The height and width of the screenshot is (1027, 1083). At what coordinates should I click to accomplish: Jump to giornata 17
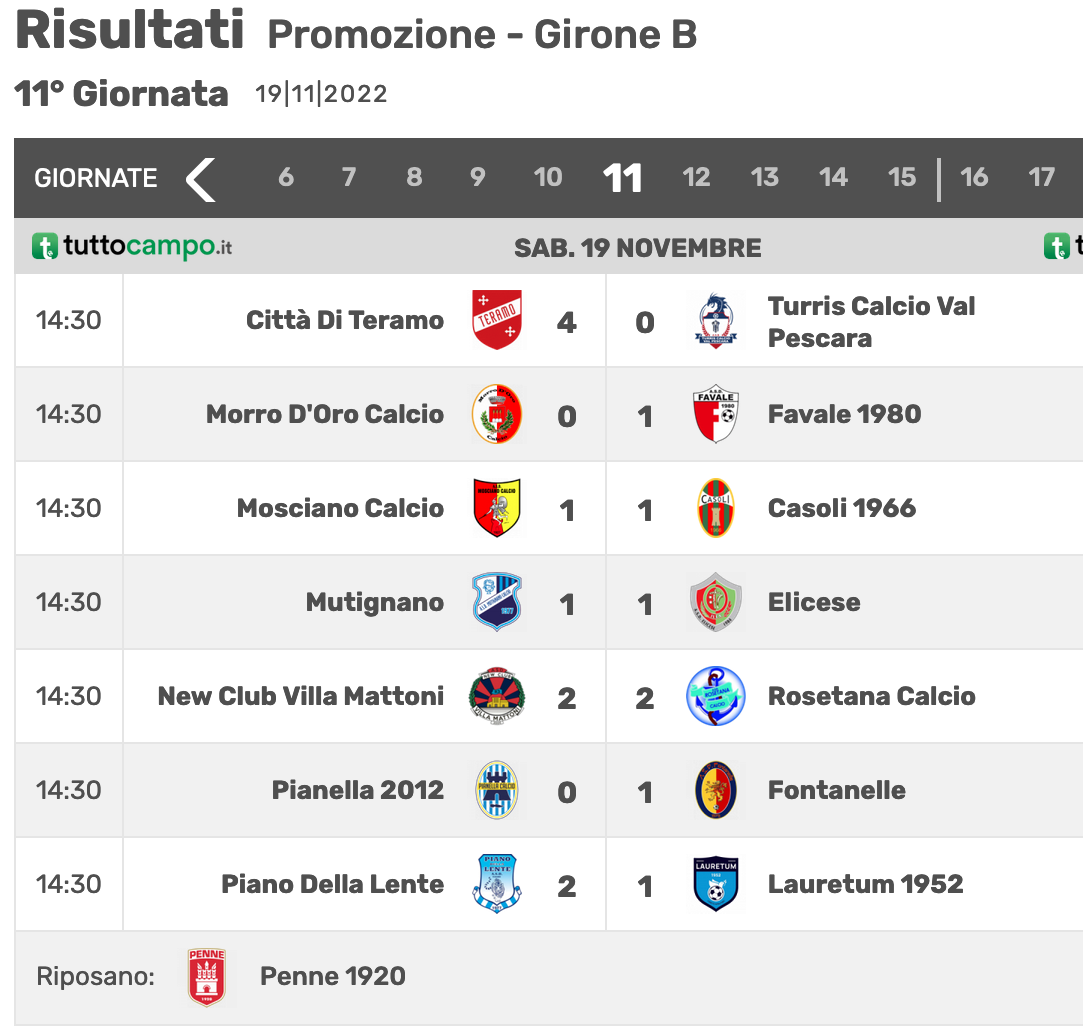point(1041,177)
